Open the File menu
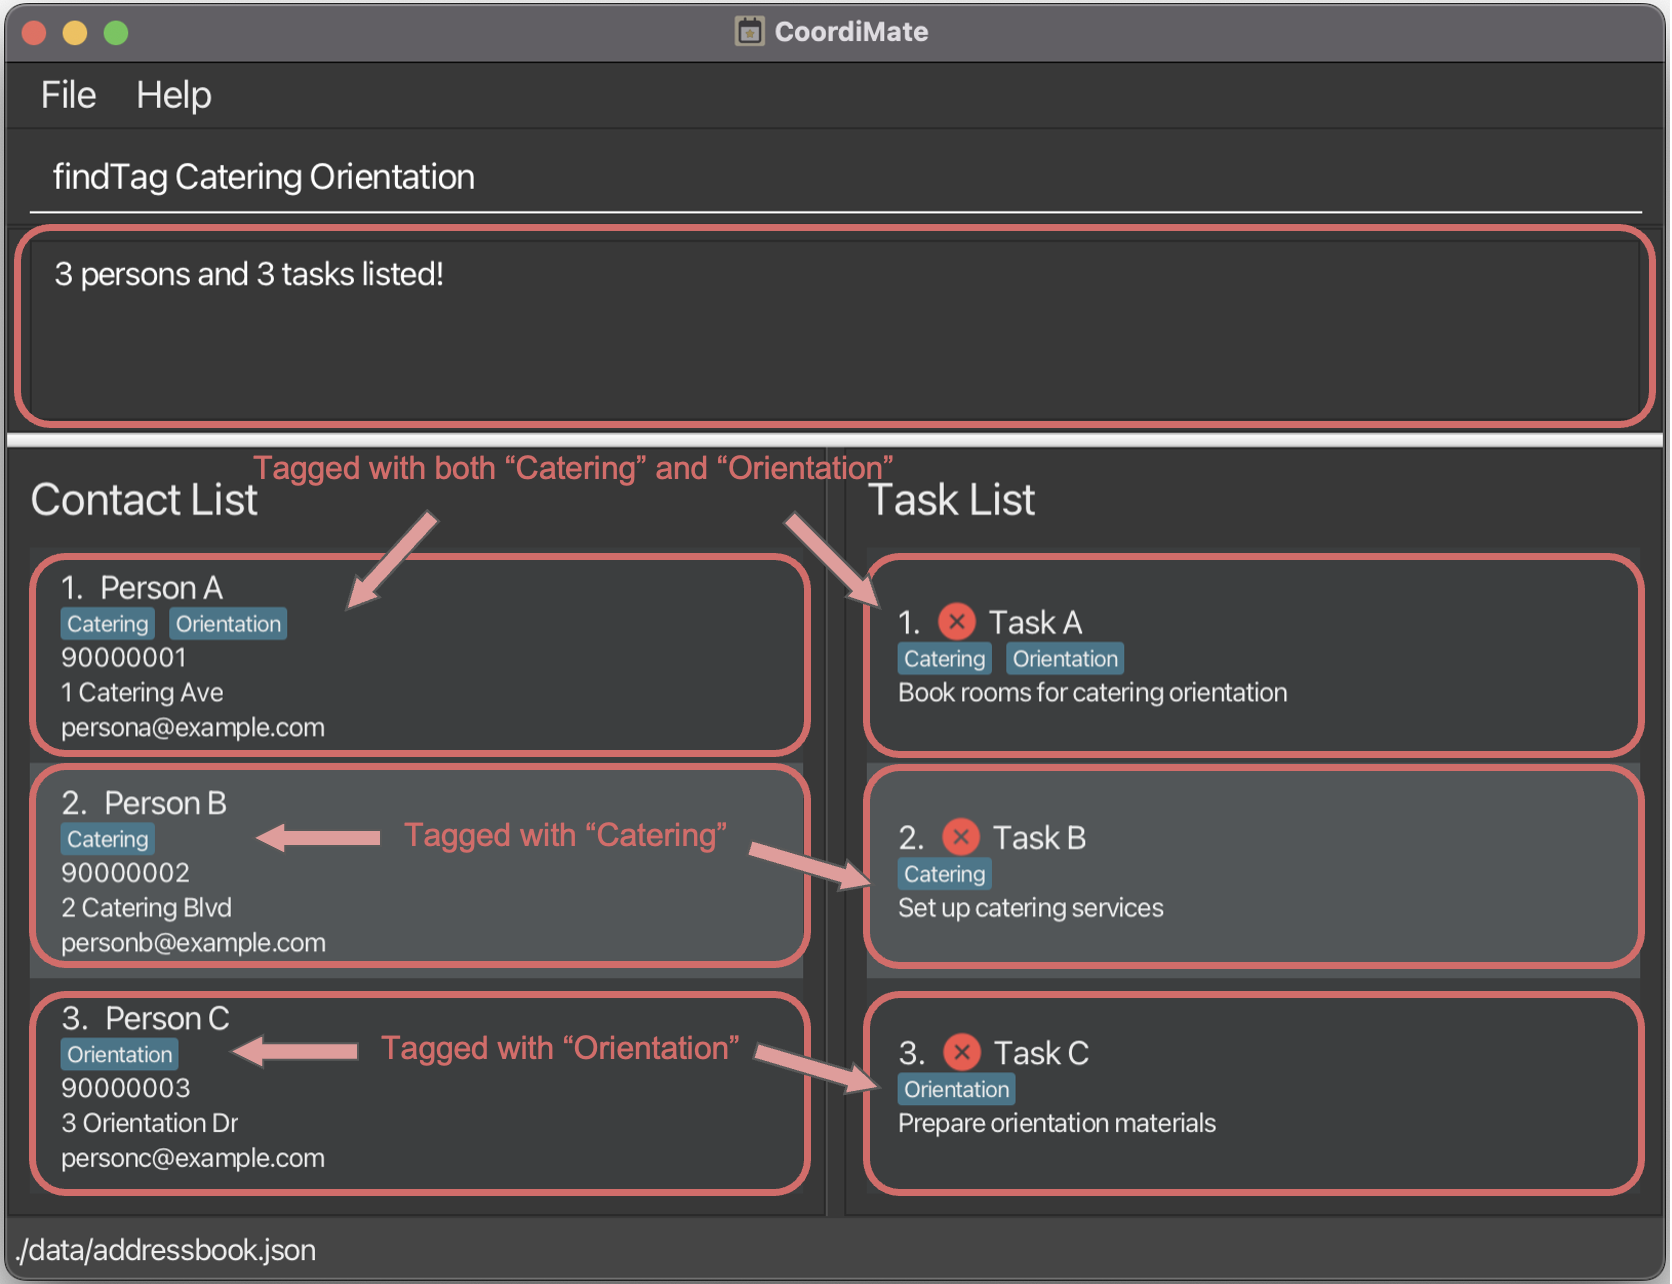This screenshot has height=1284, width=1672. [x=68, y=95]
